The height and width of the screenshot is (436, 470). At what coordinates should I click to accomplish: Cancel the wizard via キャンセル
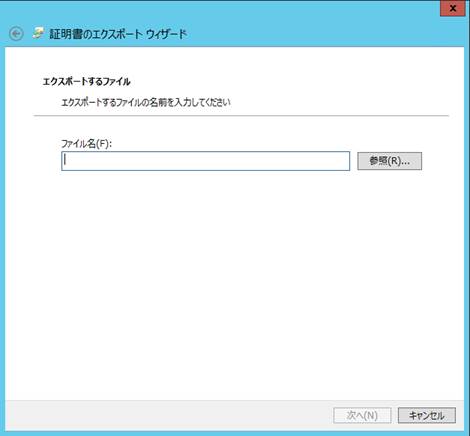click(x=427, y=415)
